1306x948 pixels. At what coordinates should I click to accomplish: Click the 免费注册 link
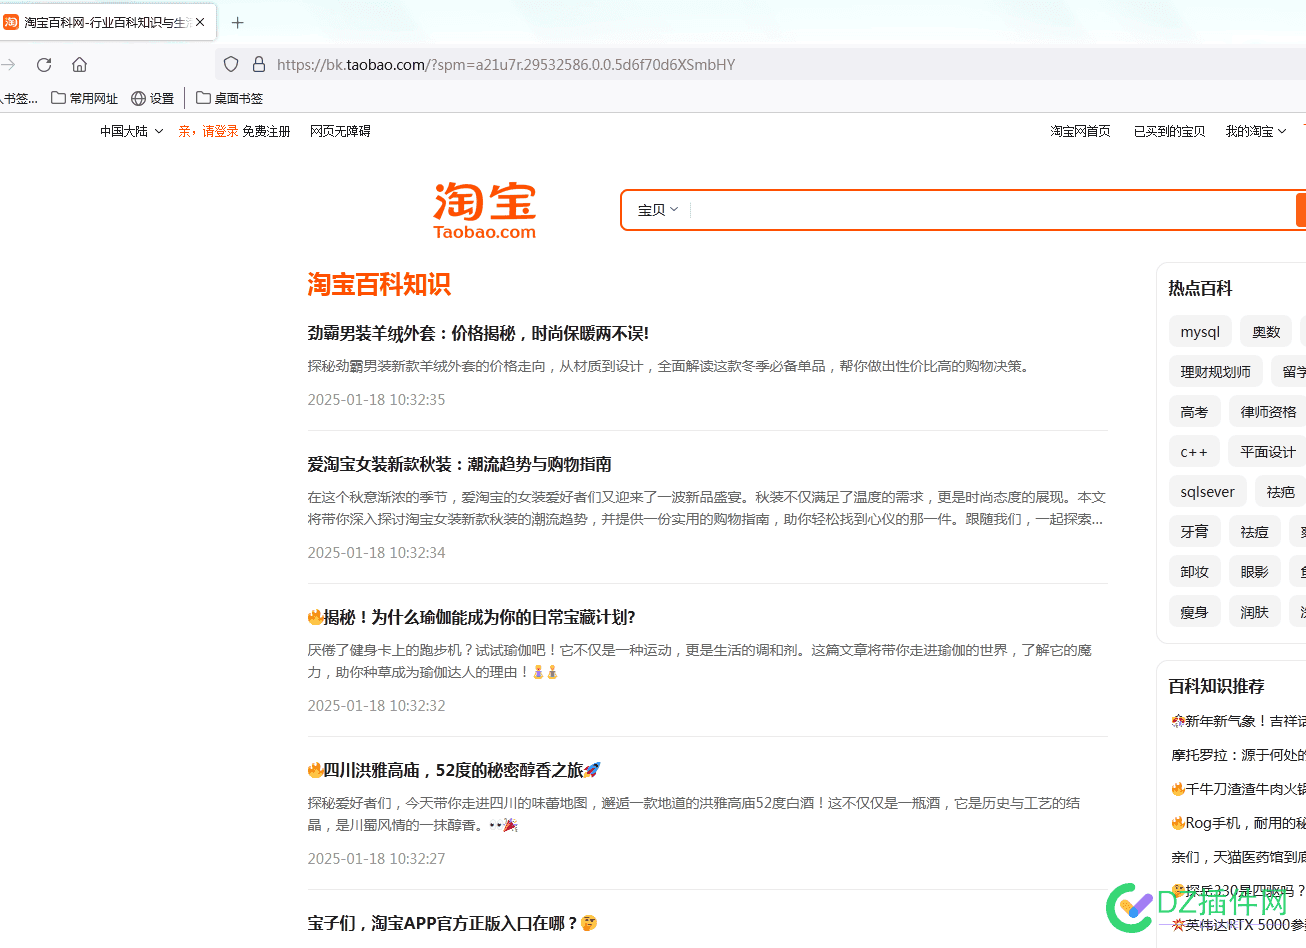[266, 131]
